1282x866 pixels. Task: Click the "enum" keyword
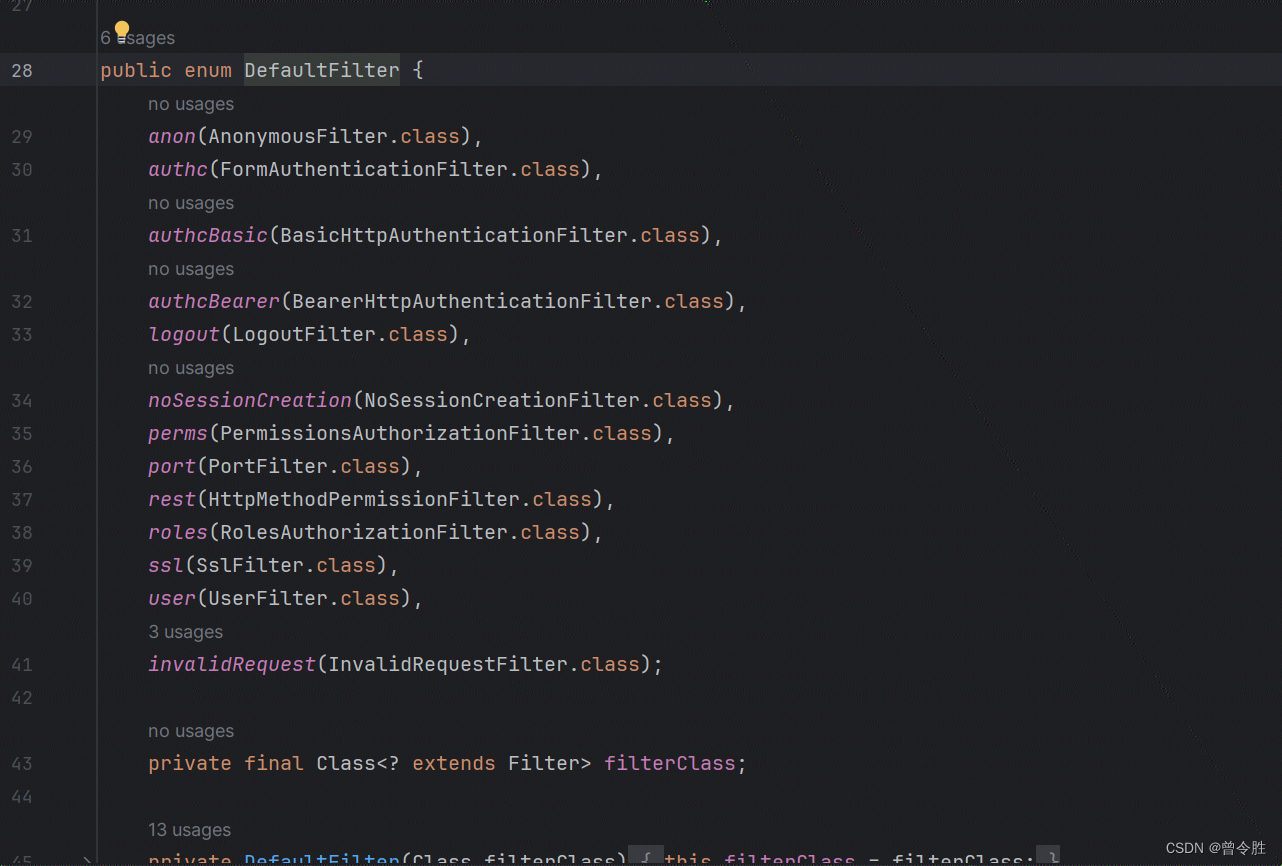tap(208, 70)
